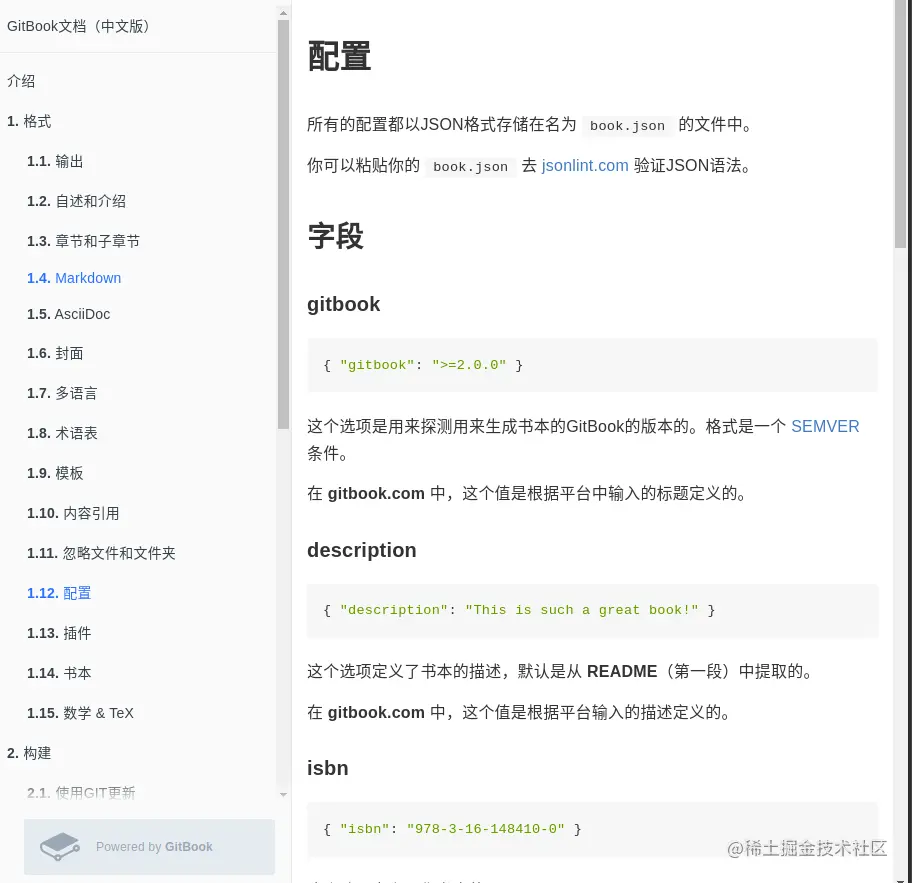The height and width of the screenshot is (883, 912).
Task: Open the Powered by GitBook link
Action: pyautogui.click(x=149, y=847)
